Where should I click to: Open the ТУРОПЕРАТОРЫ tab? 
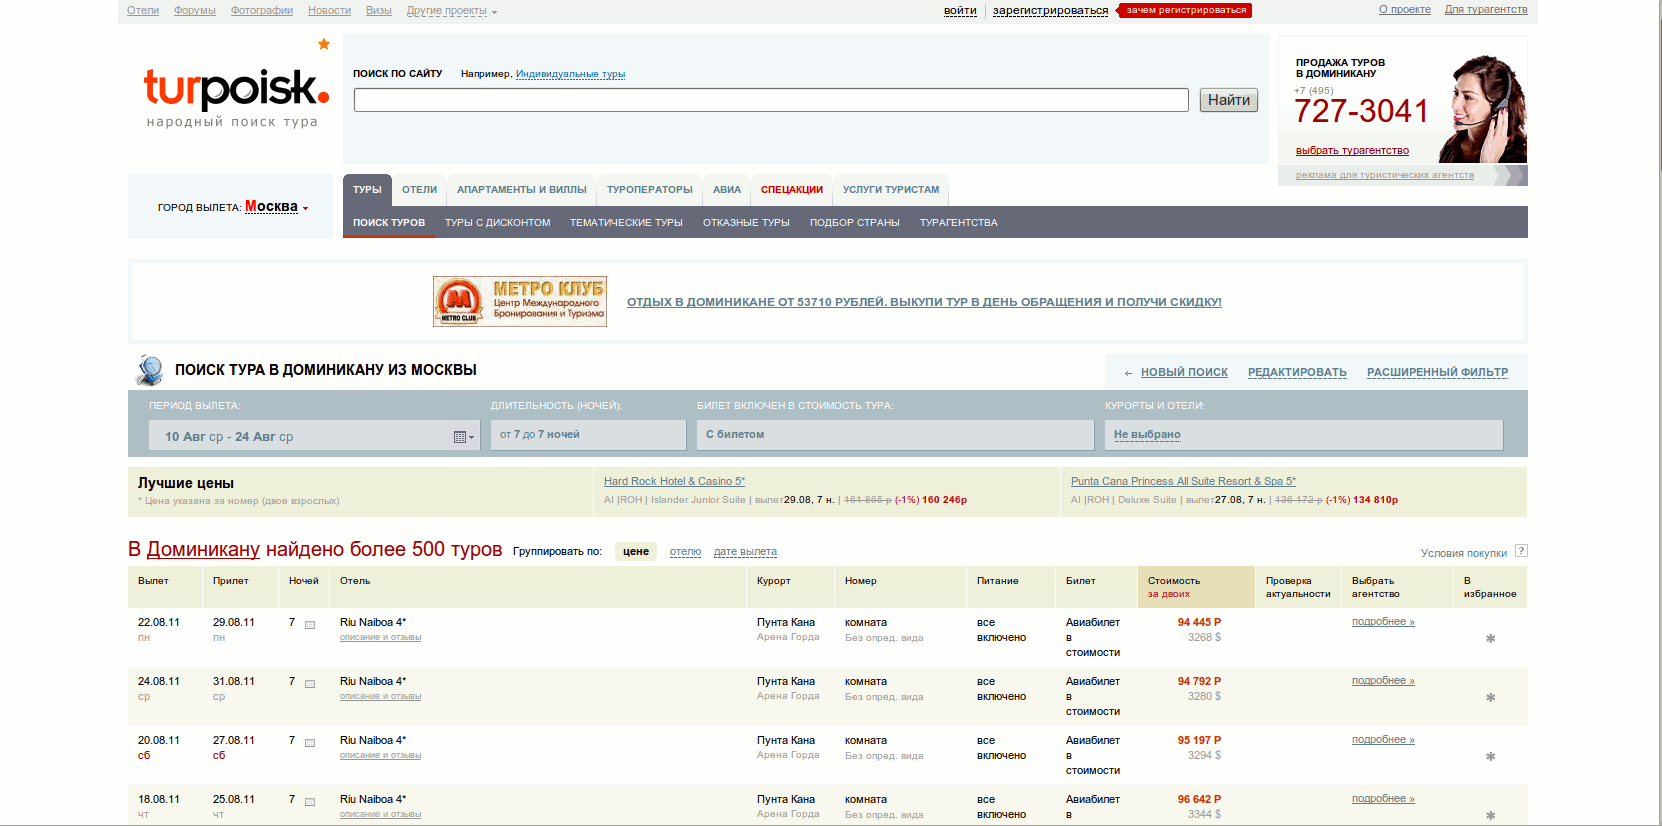650,190
